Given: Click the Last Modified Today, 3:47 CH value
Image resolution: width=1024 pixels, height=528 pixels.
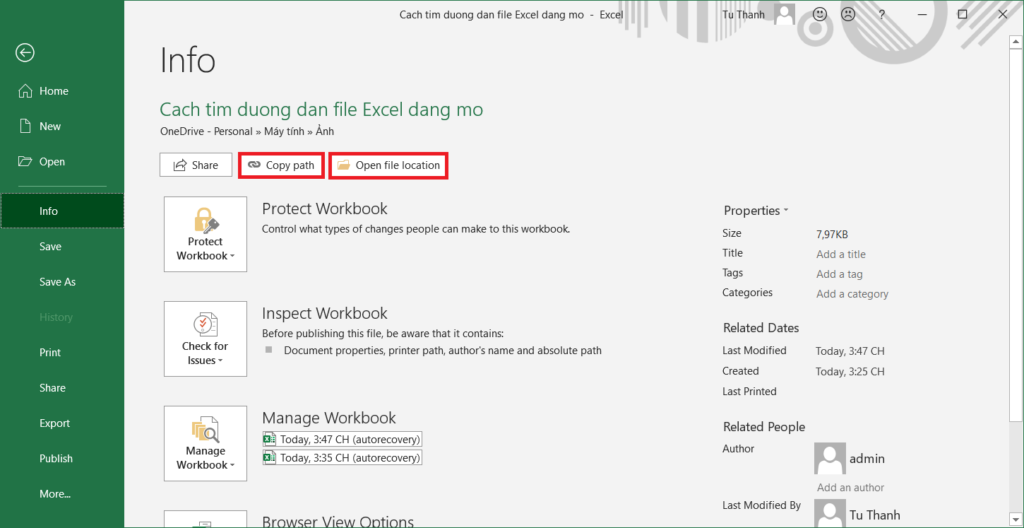Looking at the screenshot, I should coord(850,351).
